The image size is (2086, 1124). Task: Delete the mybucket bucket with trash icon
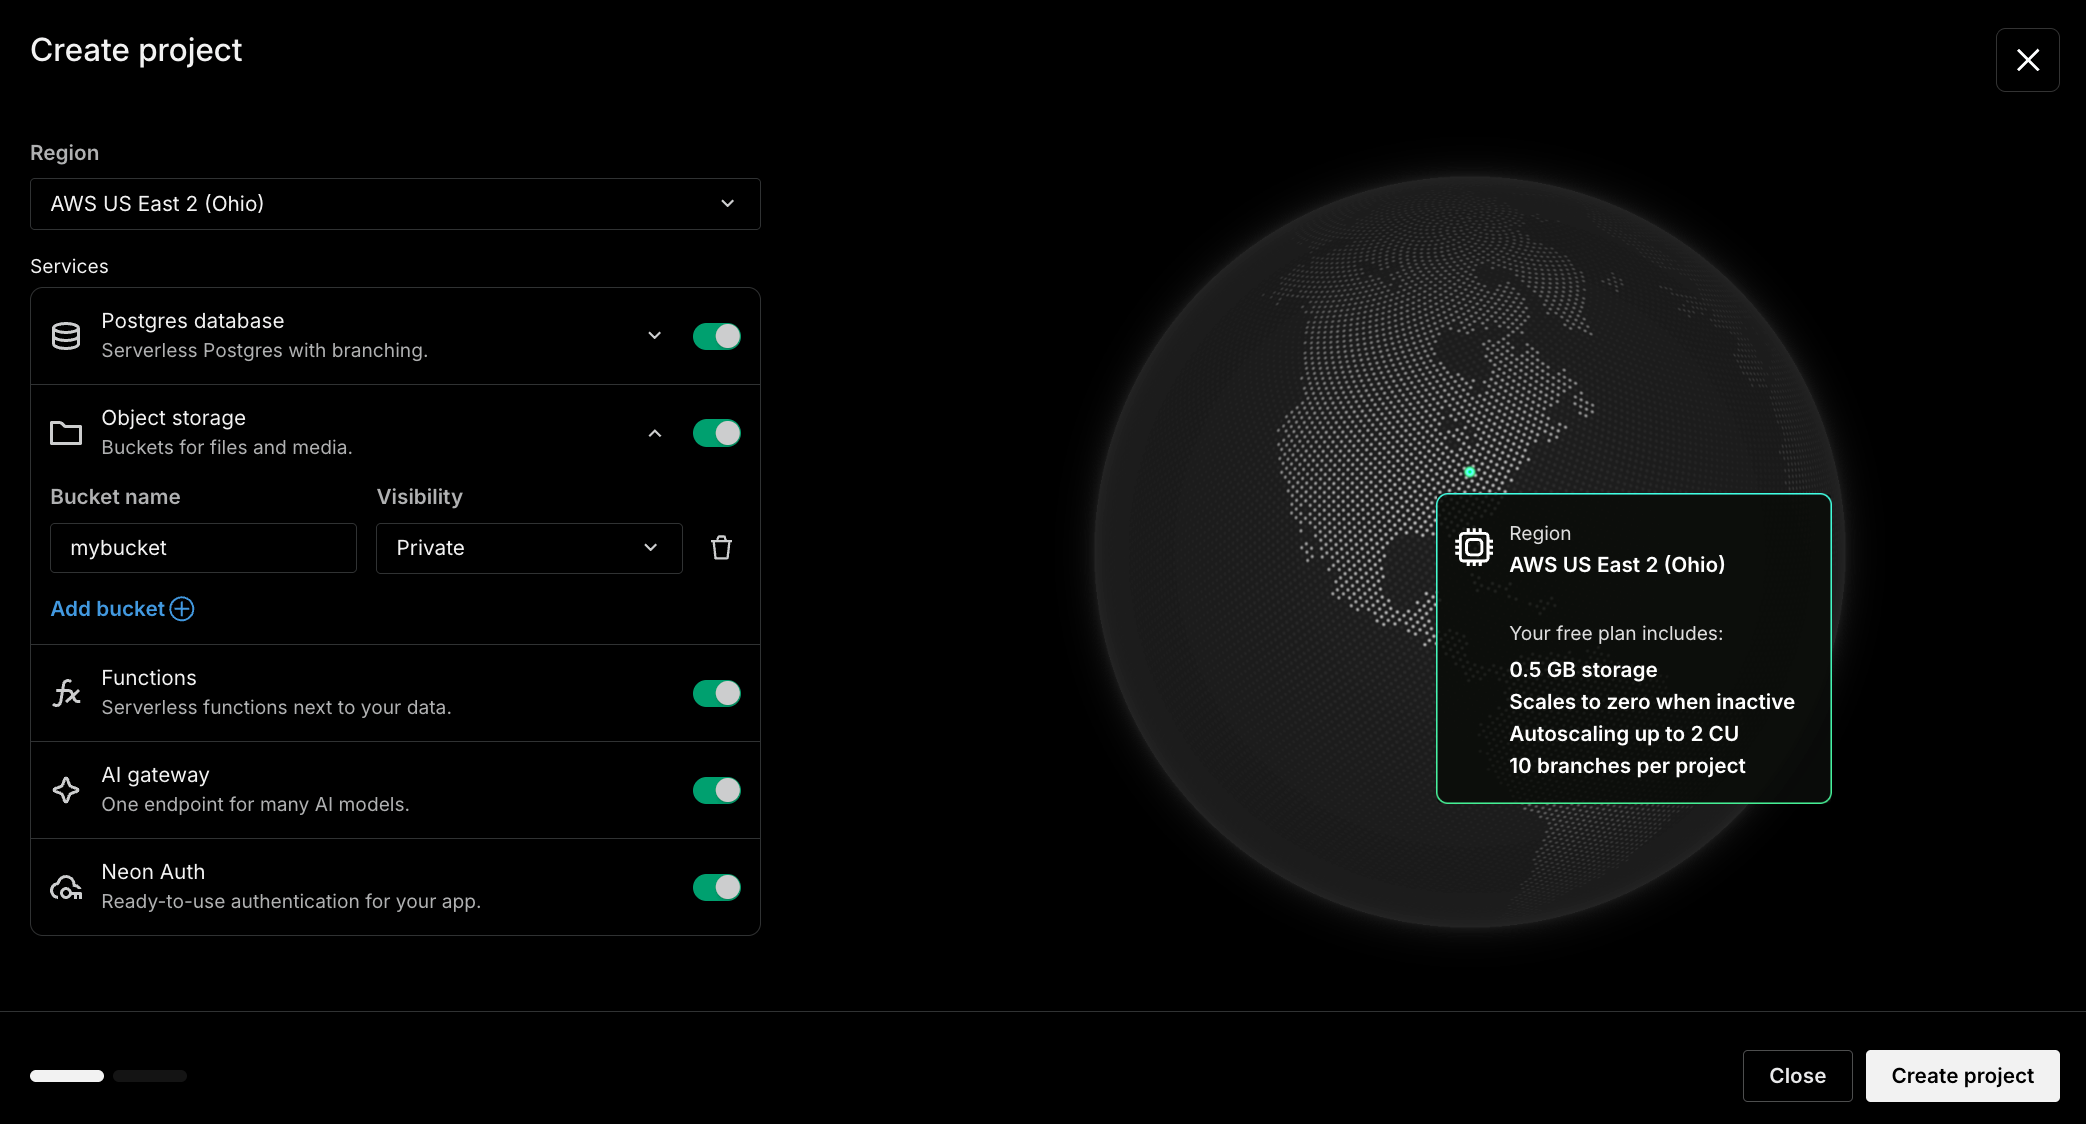721,548
